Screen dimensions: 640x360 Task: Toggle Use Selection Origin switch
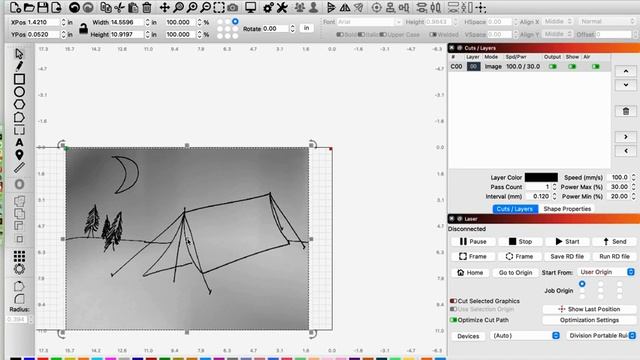453,309
